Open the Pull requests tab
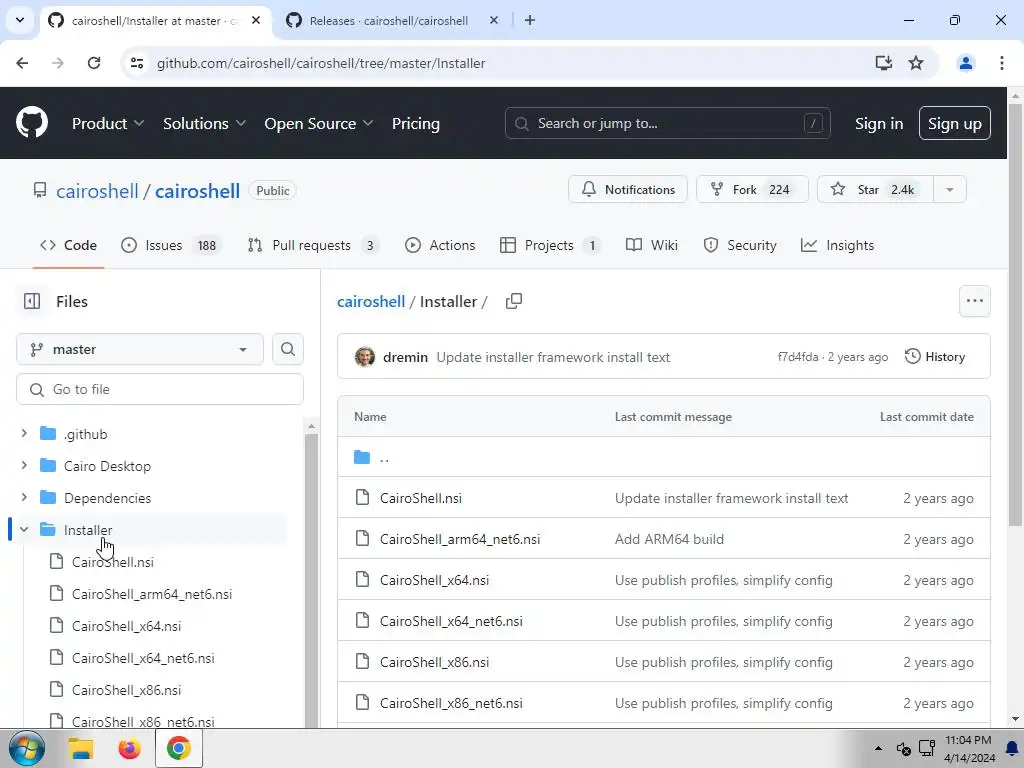The width and height of the screenshot is (1024, 768). pos(313,246)
